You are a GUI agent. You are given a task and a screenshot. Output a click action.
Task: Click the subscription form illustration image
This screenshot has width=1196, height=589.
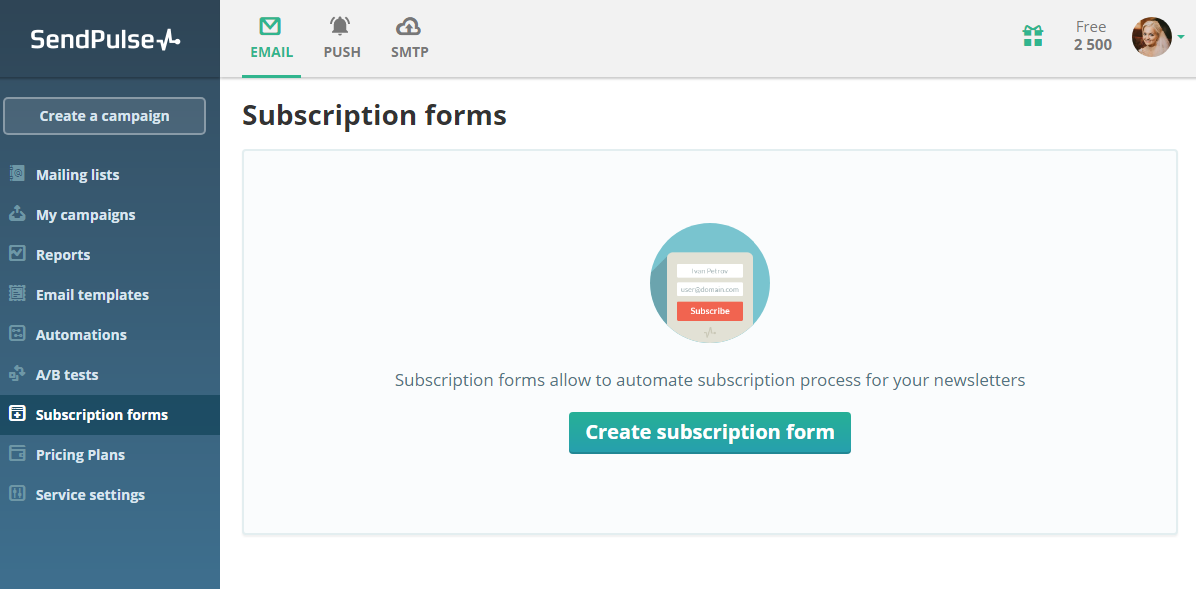[710, 283]
